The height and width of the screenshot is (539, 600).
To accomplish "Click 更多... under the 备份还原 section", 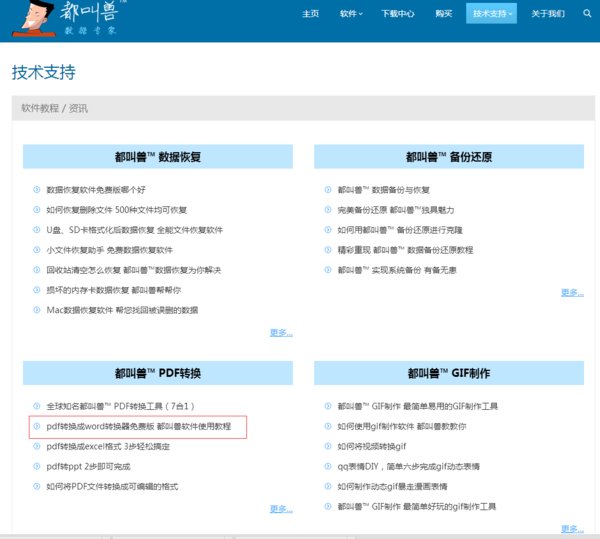I will point(572,293).
